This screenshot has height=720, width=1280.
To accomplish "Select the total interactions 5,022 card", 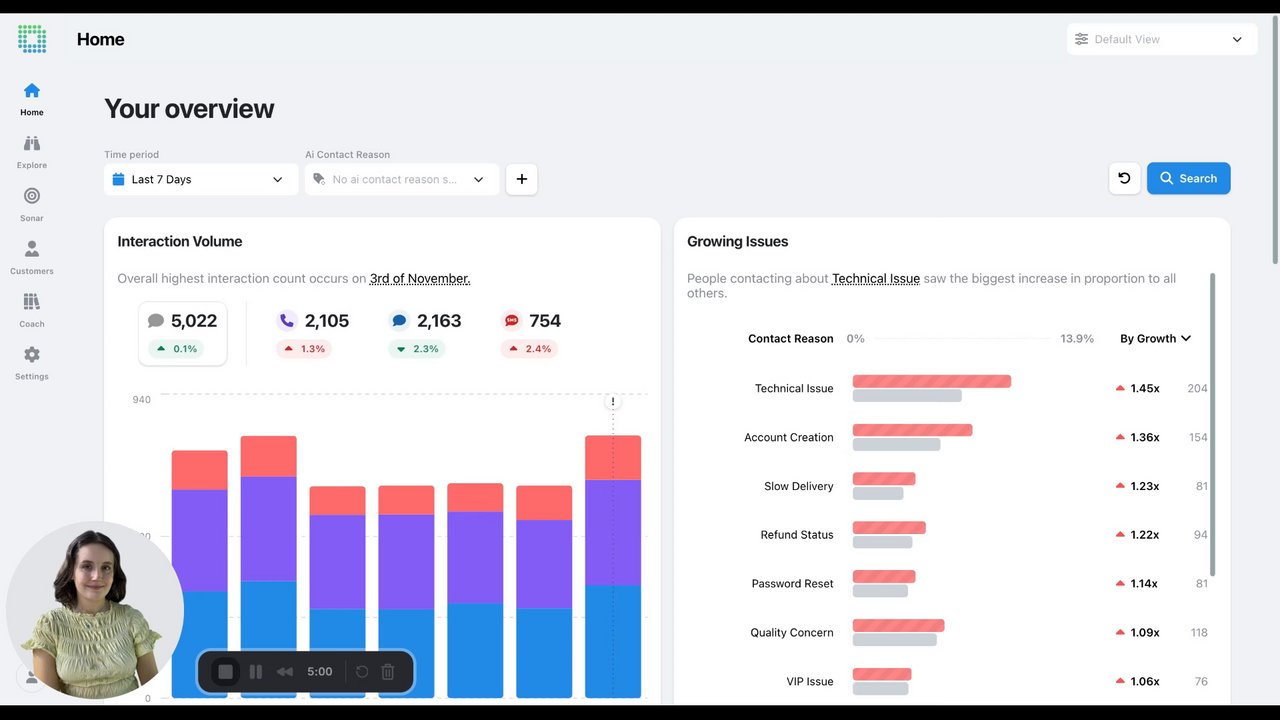I will (182, 333).
